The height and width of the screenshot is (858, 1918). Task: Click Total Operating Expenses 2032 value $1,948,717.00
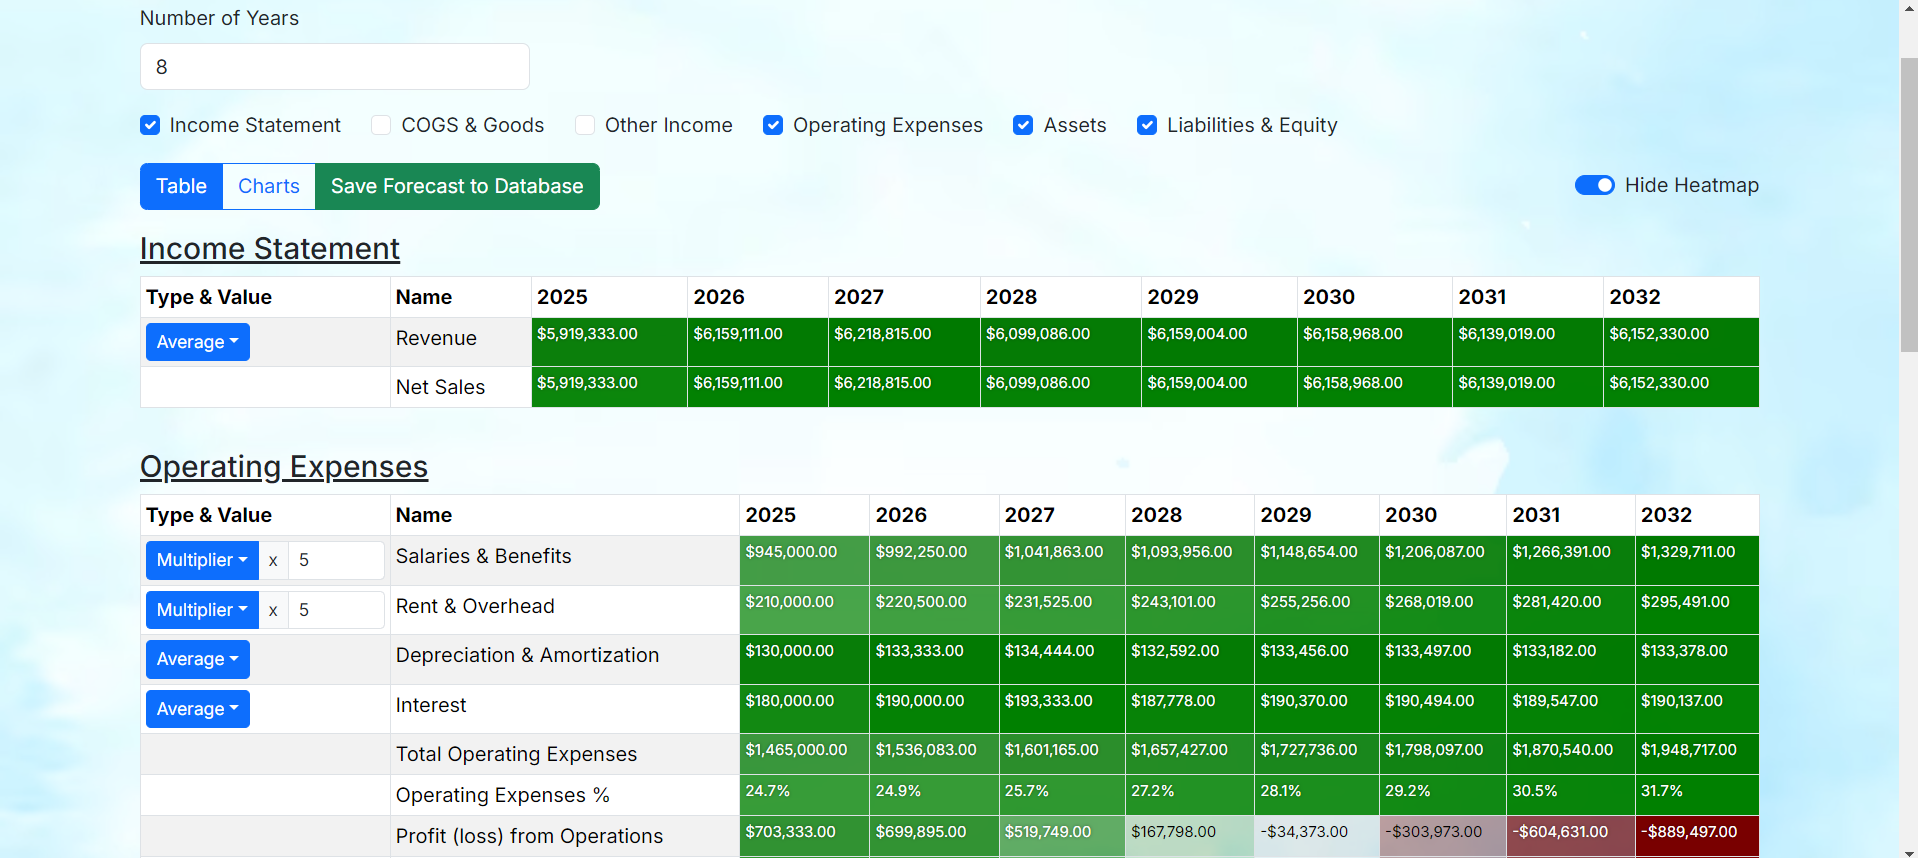[x=1697, y=754]
